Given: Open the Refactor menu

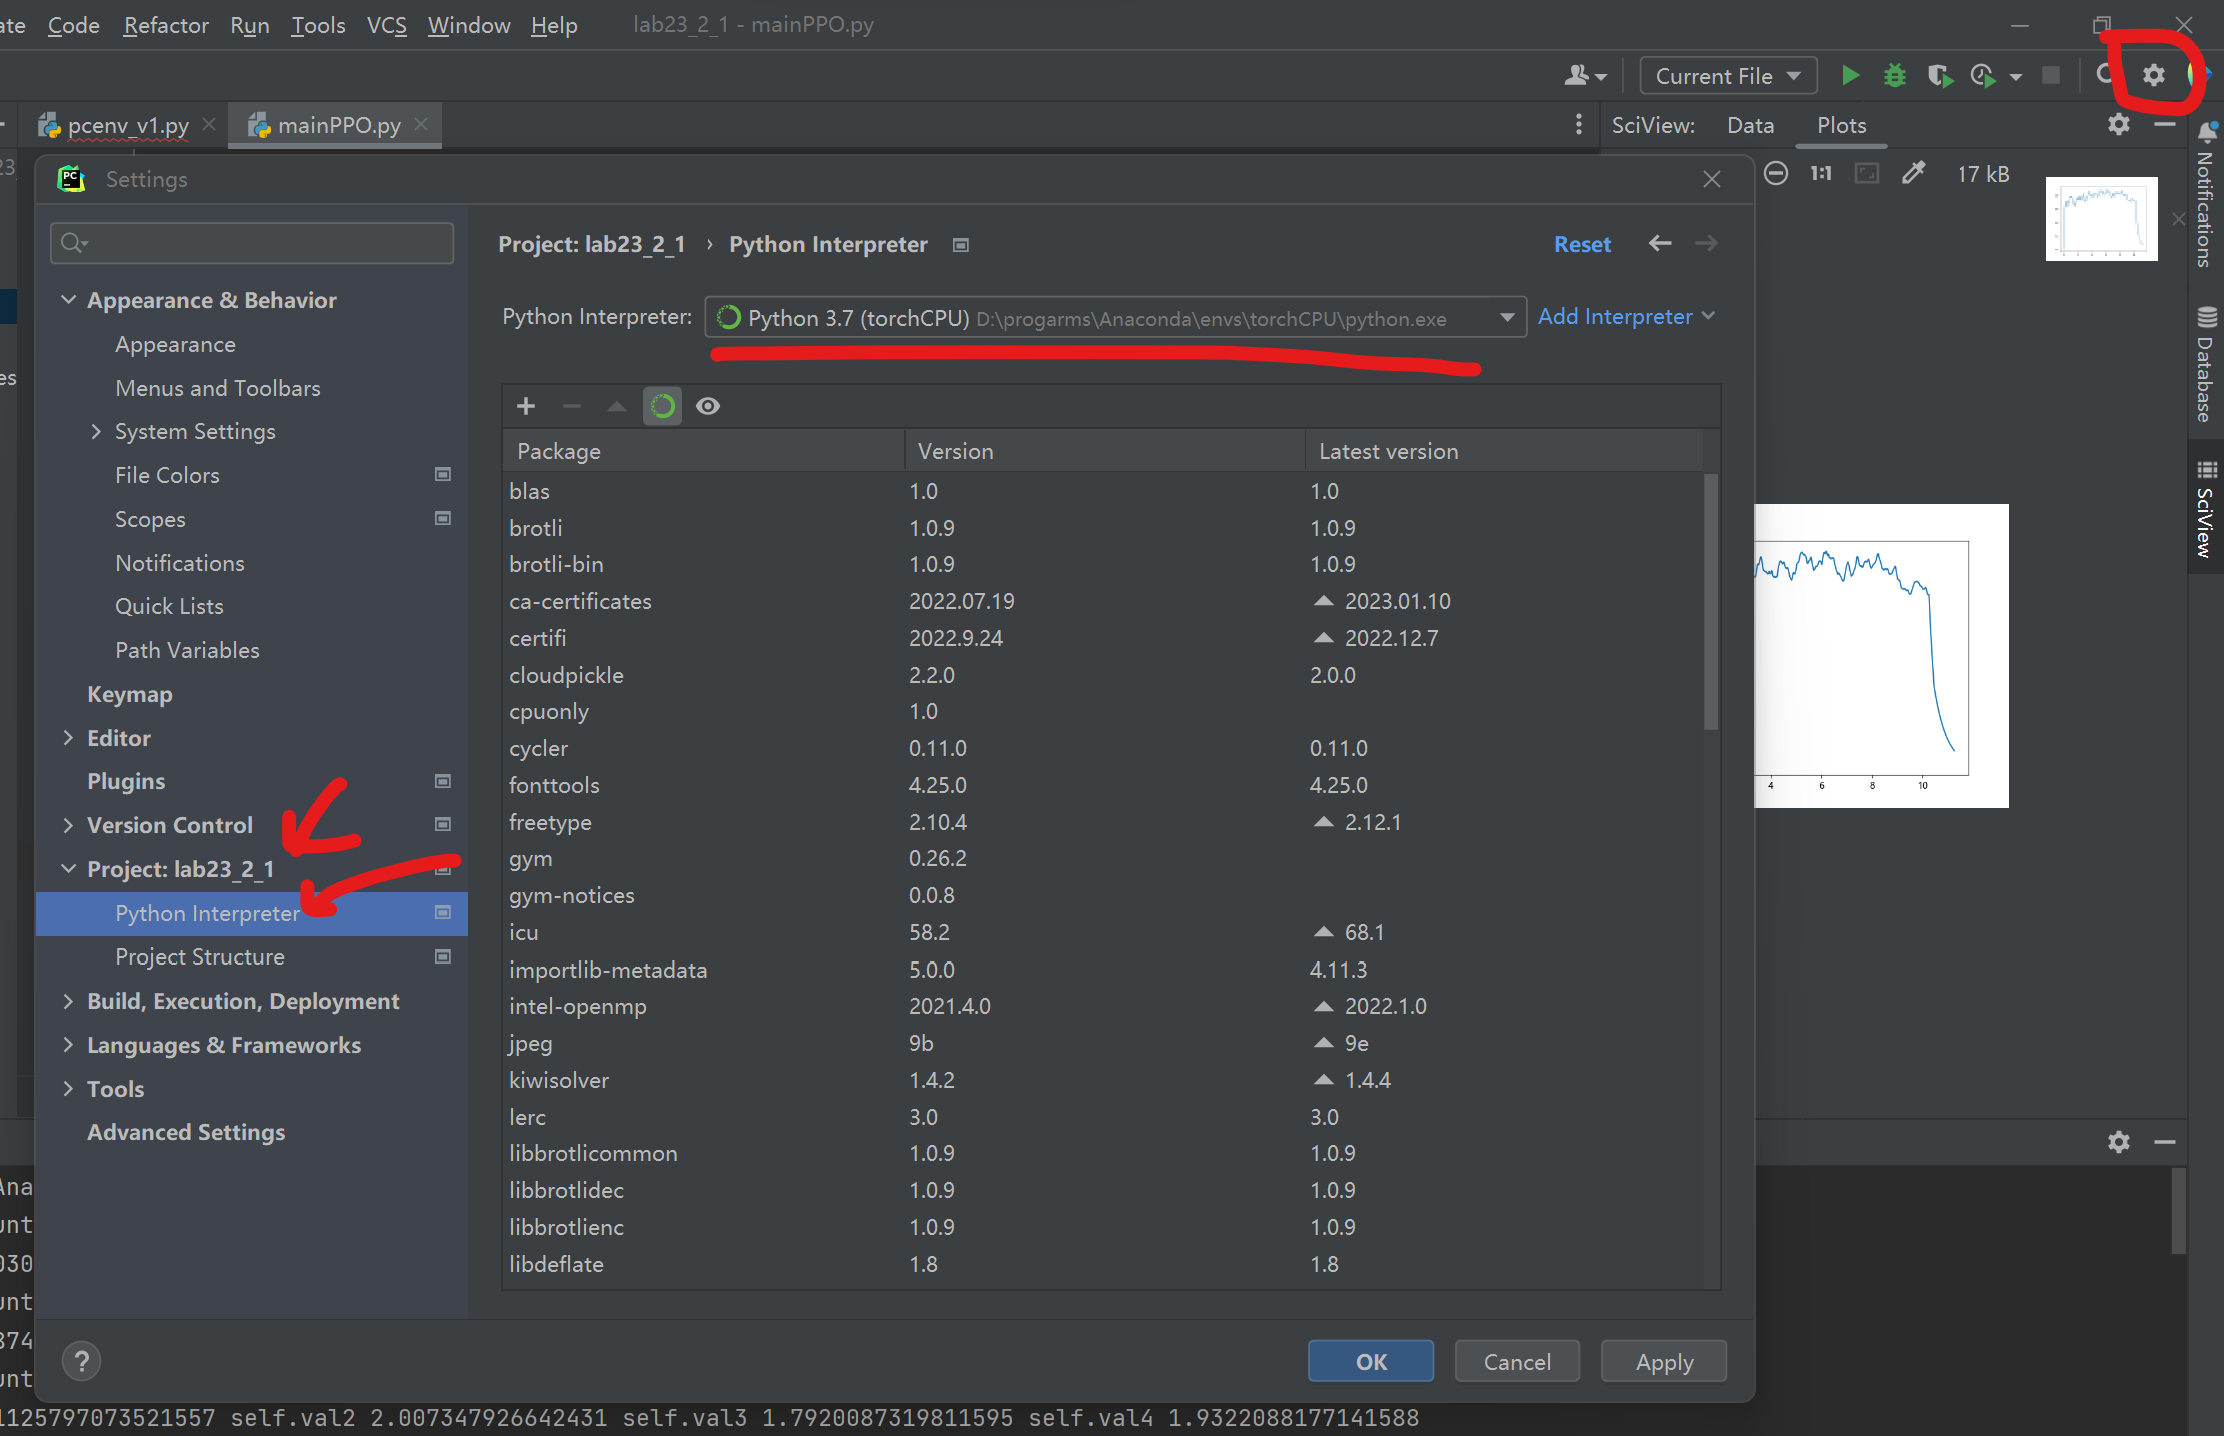Looking at the screenshot, I should click(x=166, y=25).
